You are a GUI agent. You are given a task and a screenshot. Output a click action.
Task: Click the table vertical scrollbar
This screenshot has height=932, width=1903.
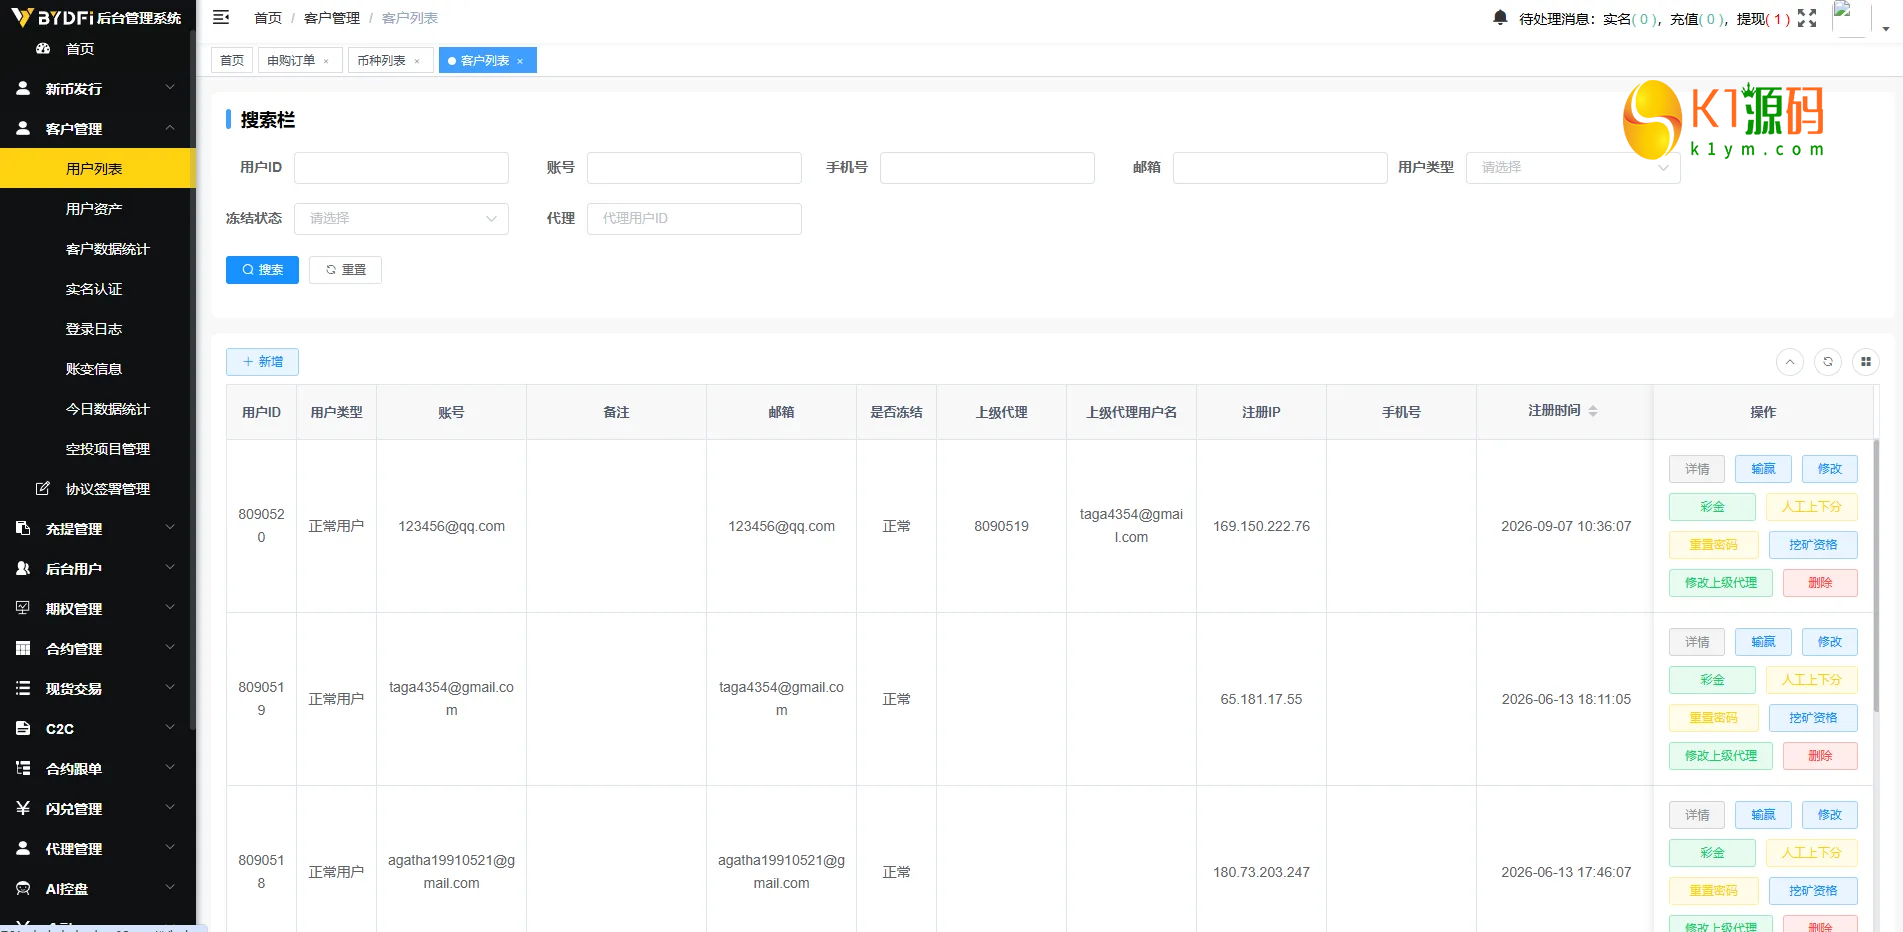pyautogui.click(x=1876, y=575)
